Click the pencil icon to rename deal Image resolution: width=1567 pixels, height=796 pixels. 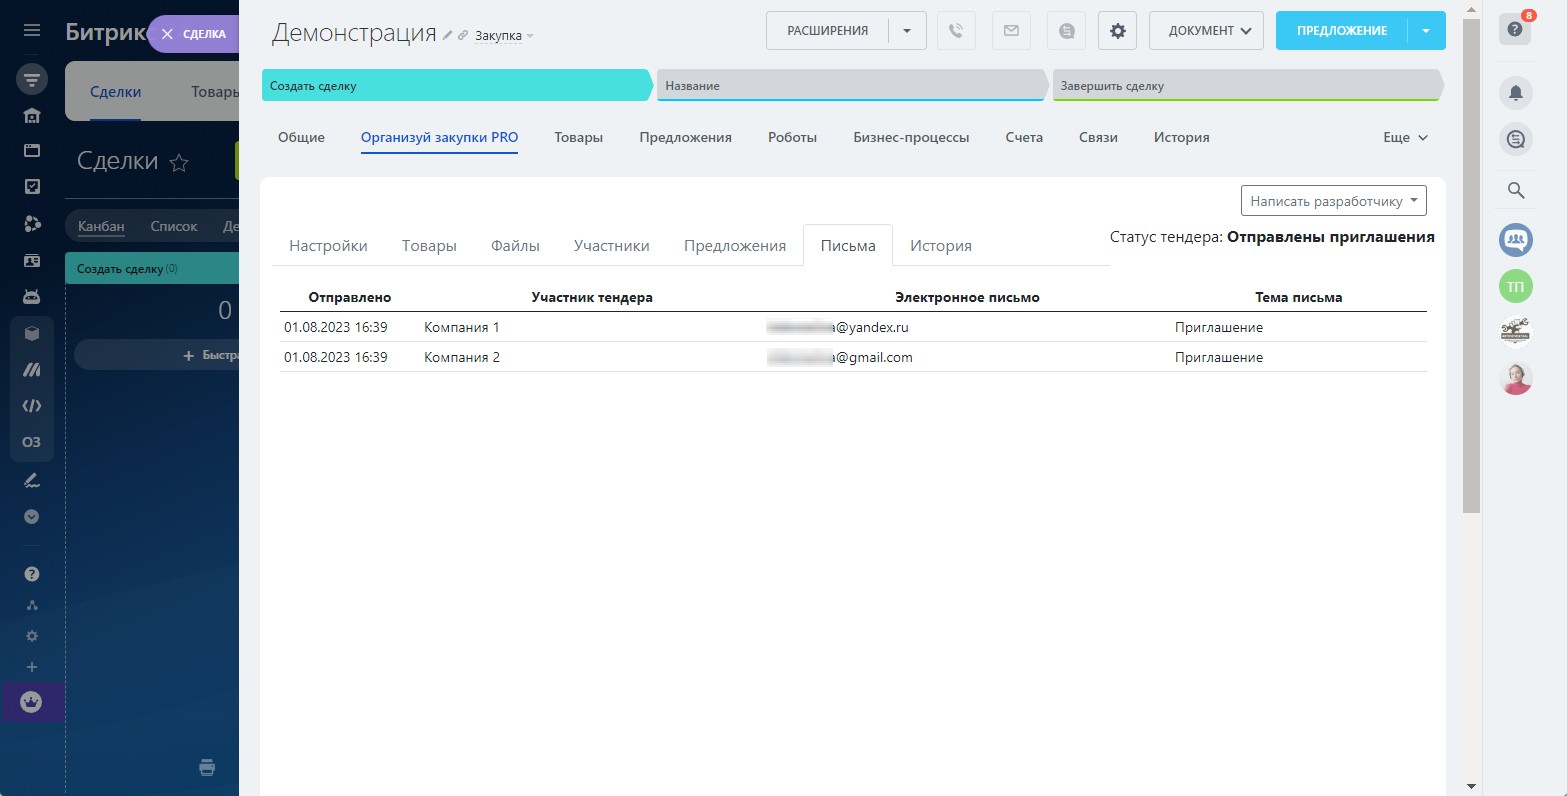point(448,35)
